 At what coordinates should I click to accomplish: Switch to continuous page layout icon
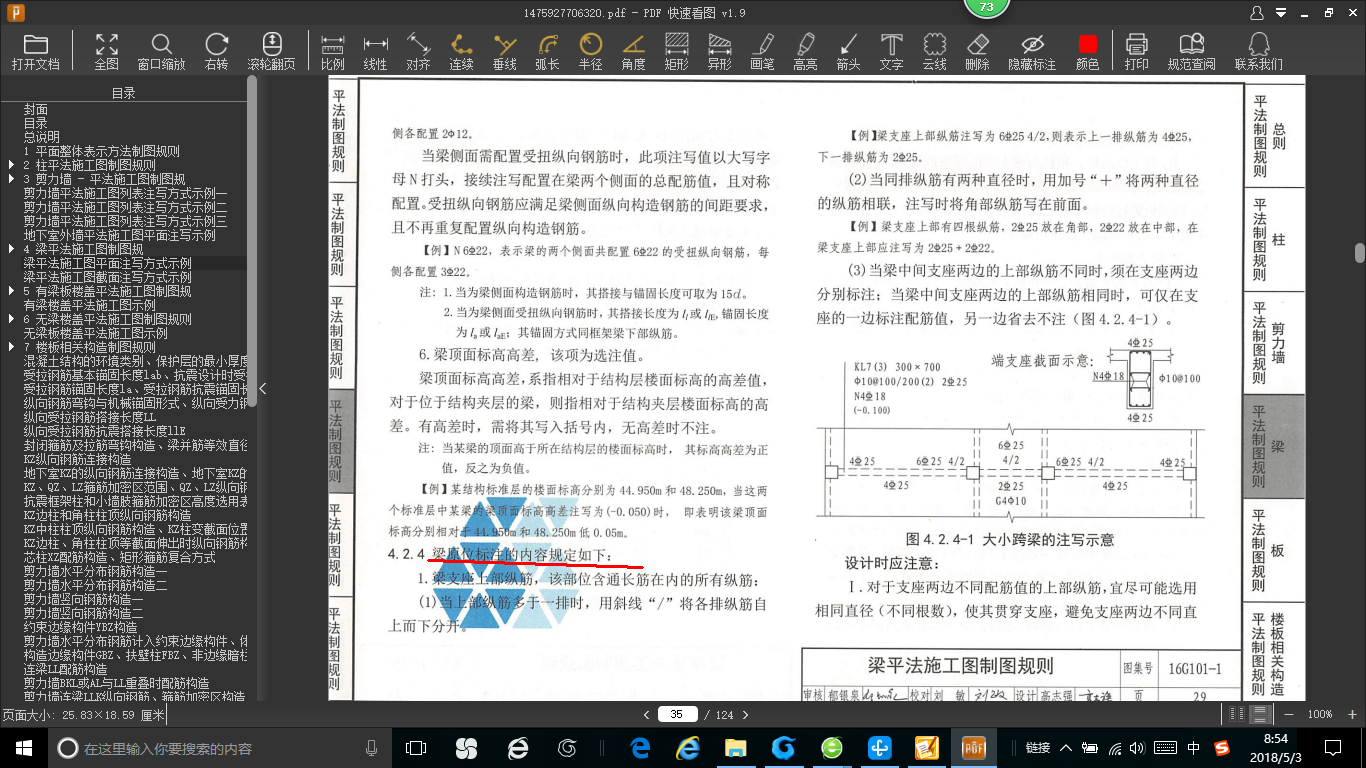1260,714
